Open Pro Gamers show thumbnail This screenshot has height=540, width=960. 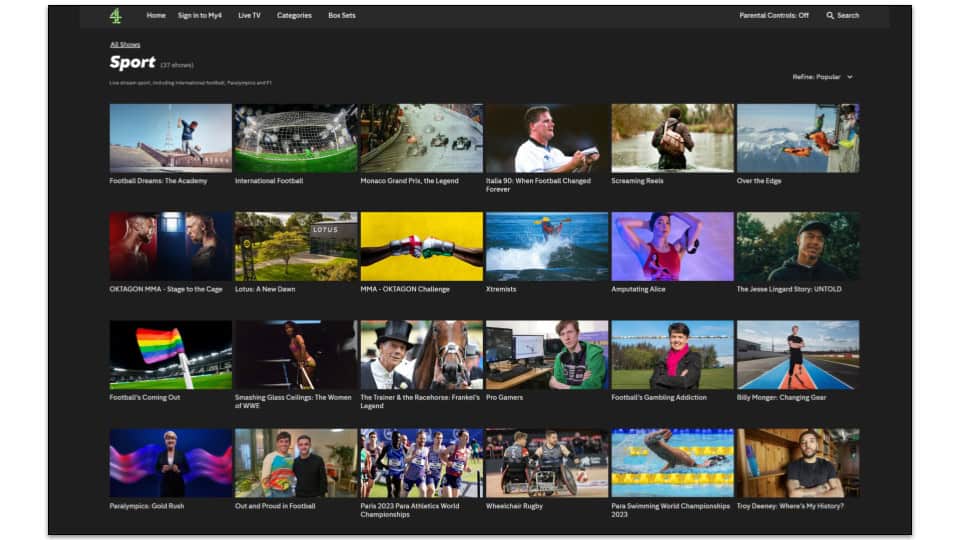point(547,354)
